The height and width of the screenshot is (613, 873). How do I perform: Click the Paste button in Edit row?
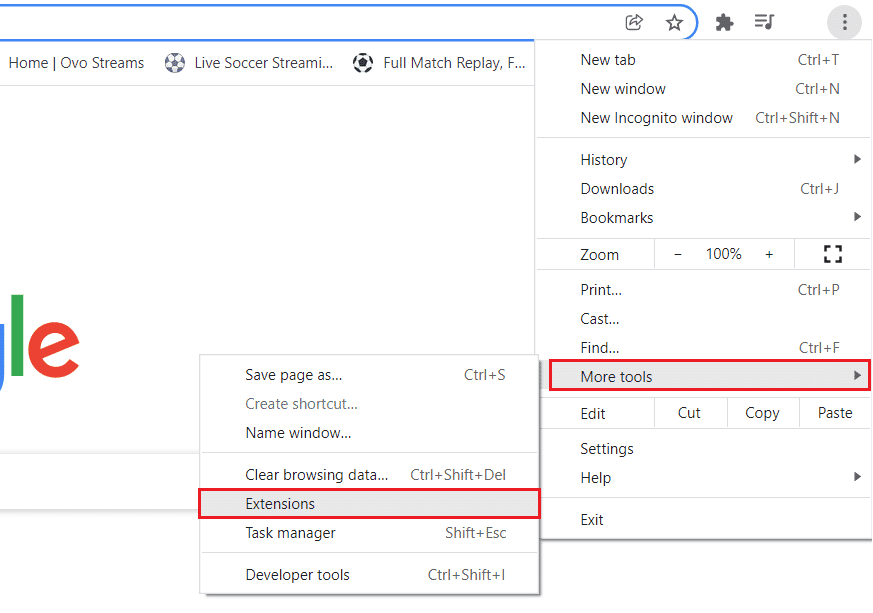coord(835,413)
